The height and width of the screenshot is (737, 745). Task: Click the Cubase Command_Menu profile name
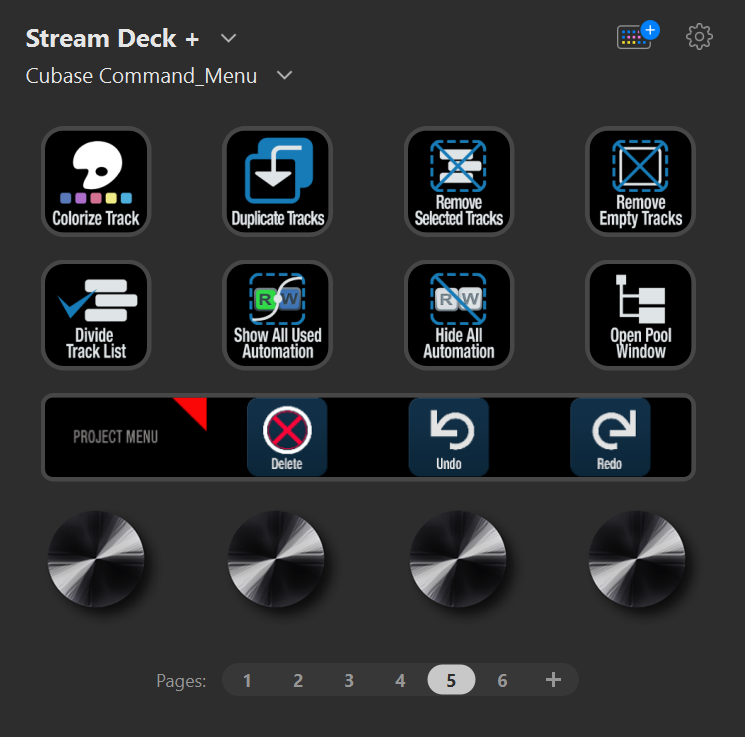click(141, 76)
